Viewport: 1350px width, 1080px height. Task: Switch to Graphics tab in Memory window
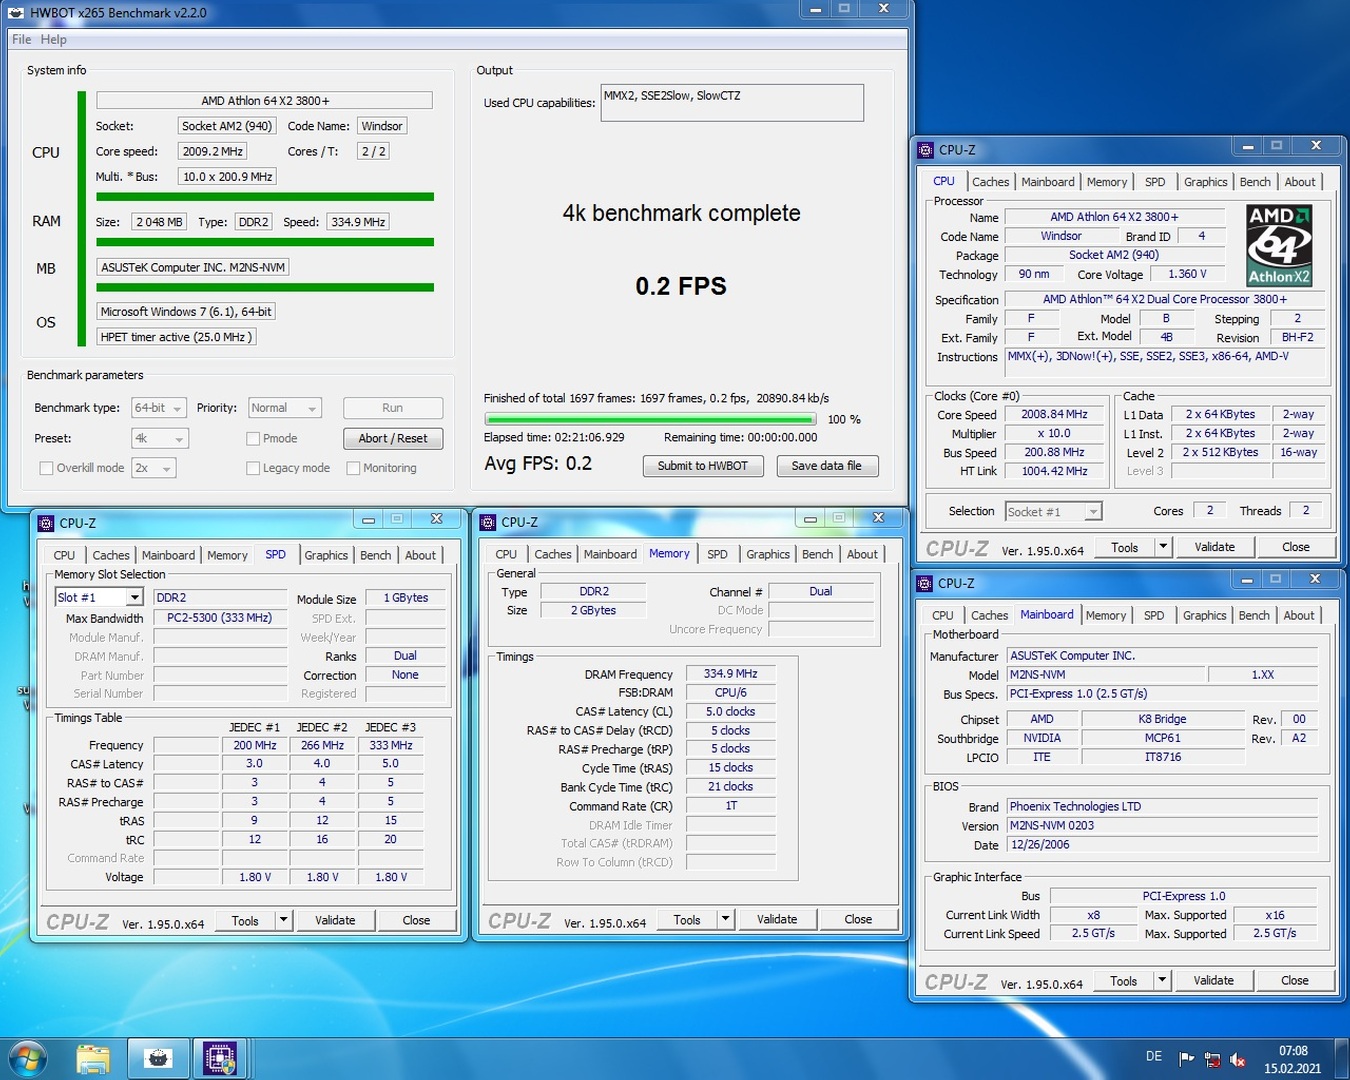(x=768, y=554)
